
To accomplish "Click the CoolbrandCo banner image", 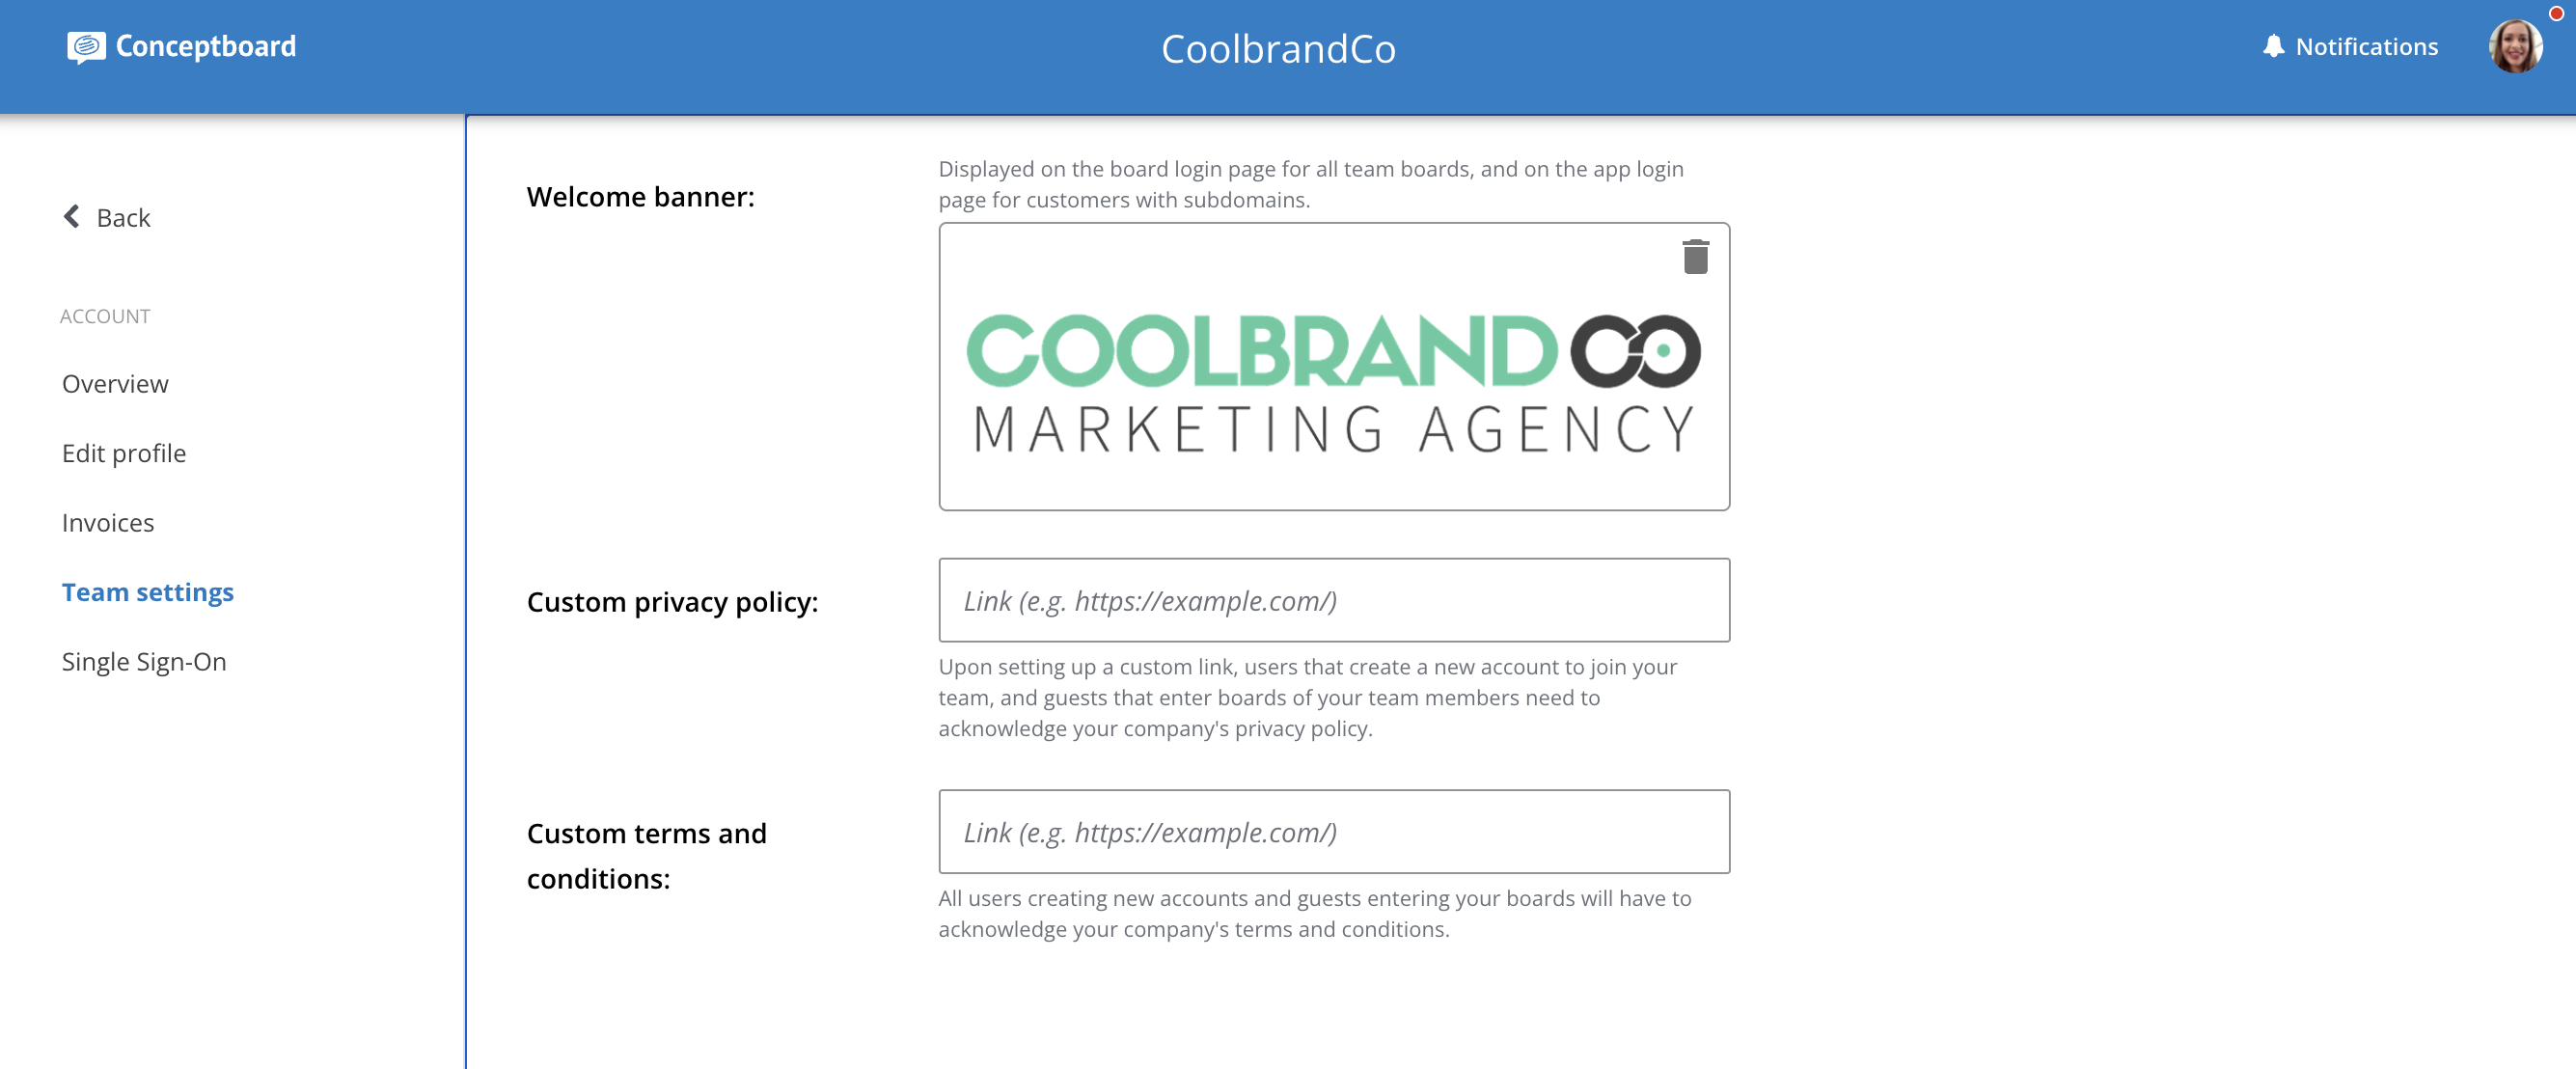I will click(x=1334, y=383).
